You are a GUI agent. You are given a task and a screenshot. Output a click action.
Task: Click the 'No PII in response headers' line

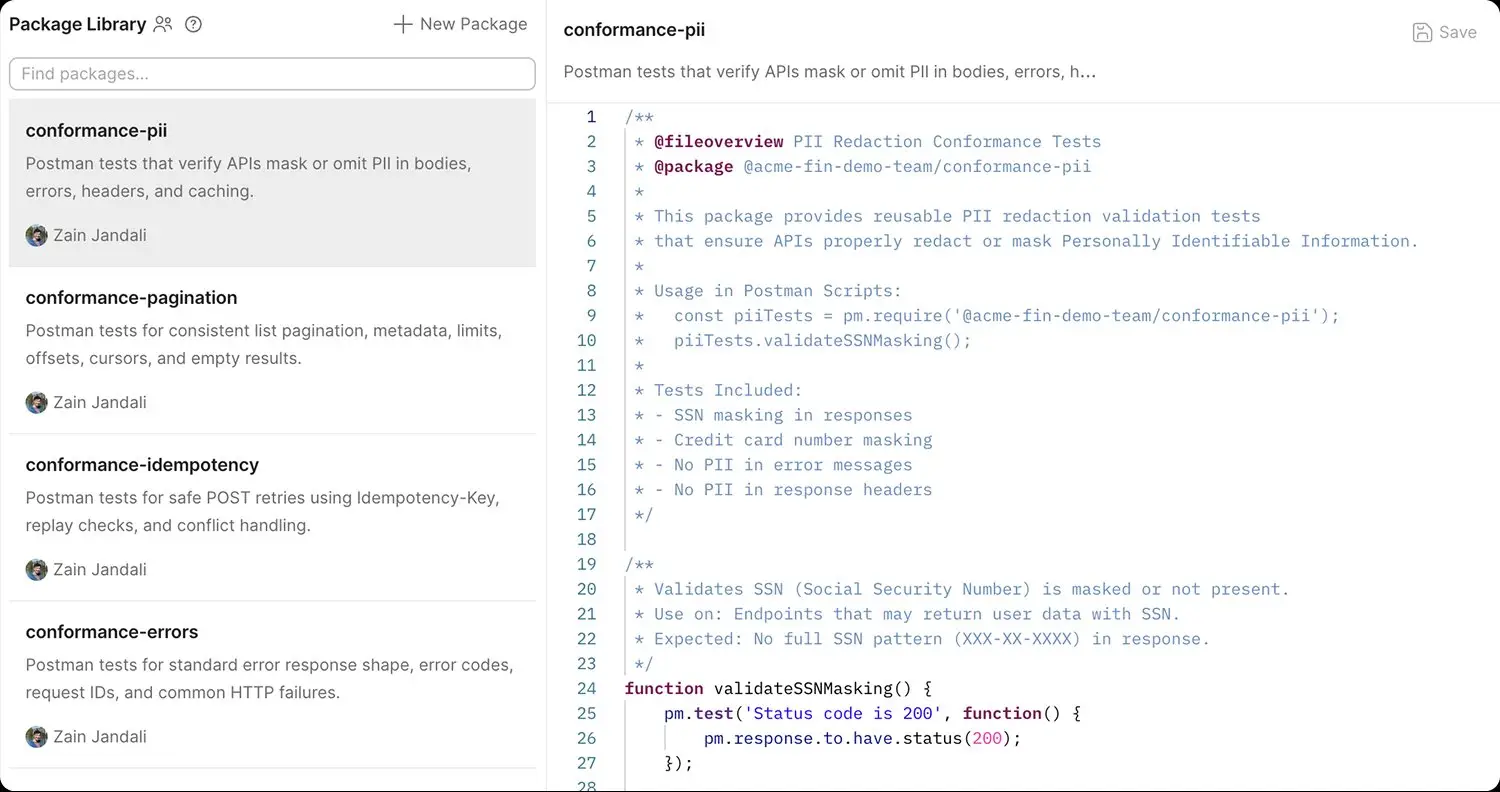point(783,490)
